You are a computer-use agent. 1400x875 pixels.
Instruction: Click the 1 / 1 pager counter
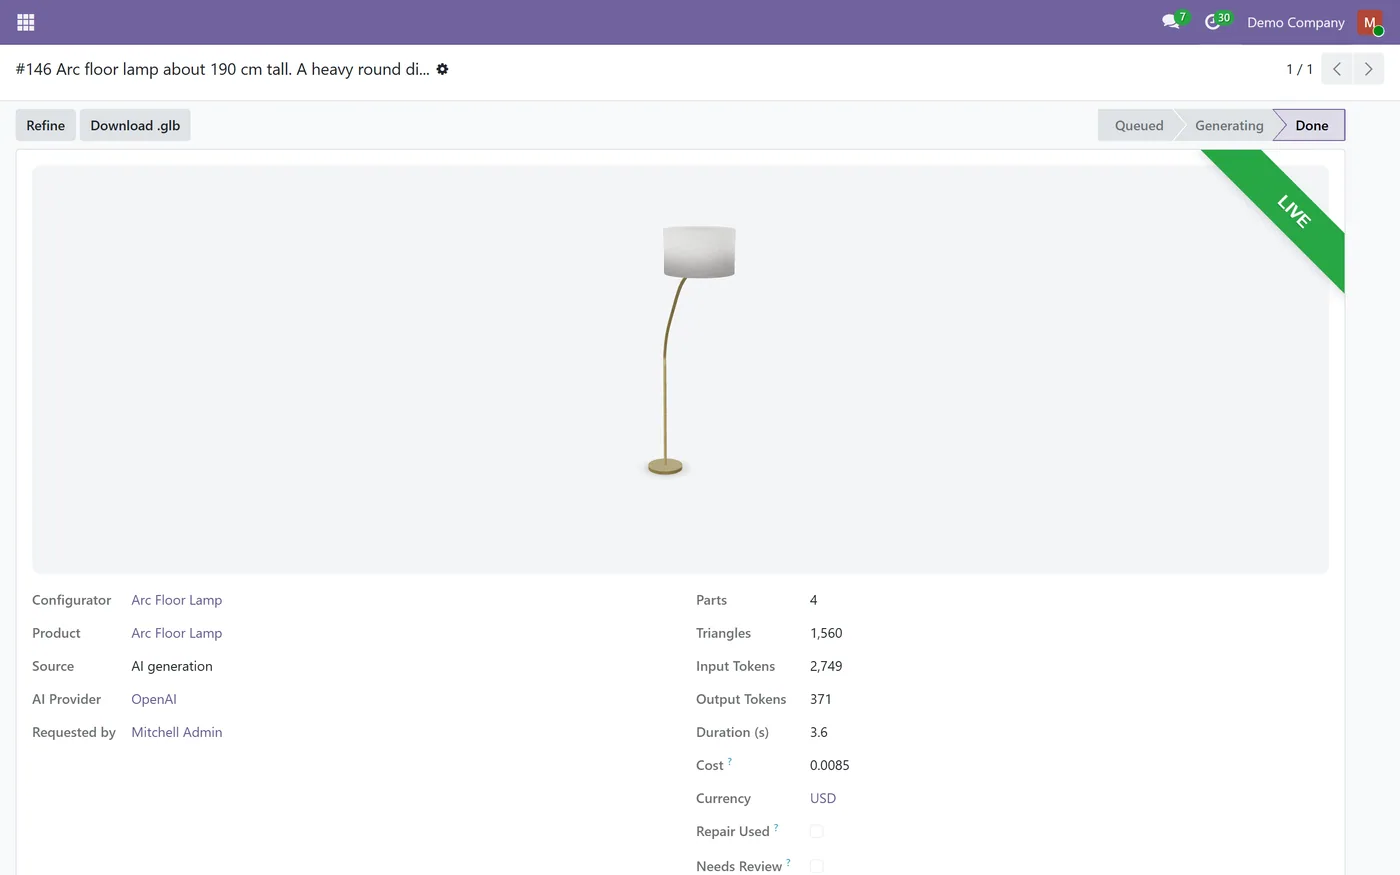click(1299, 69)
